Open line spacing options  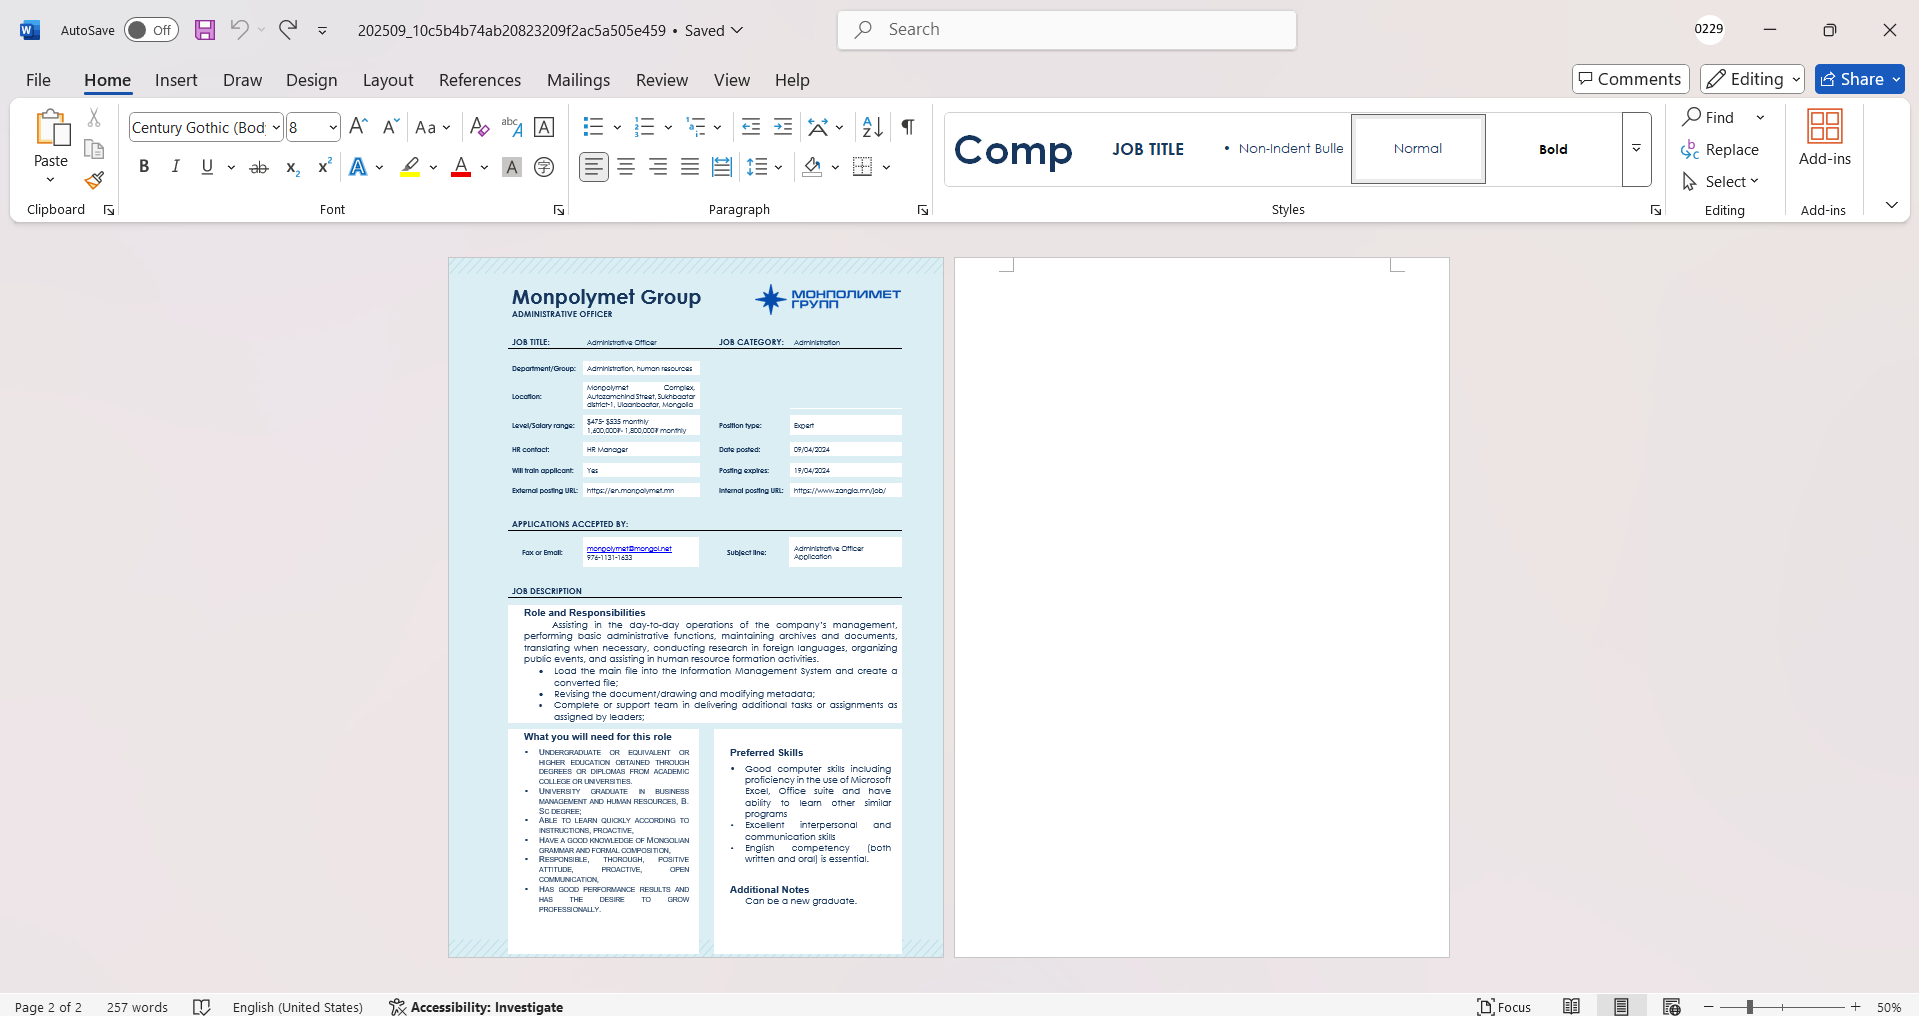tap(765, 167)
